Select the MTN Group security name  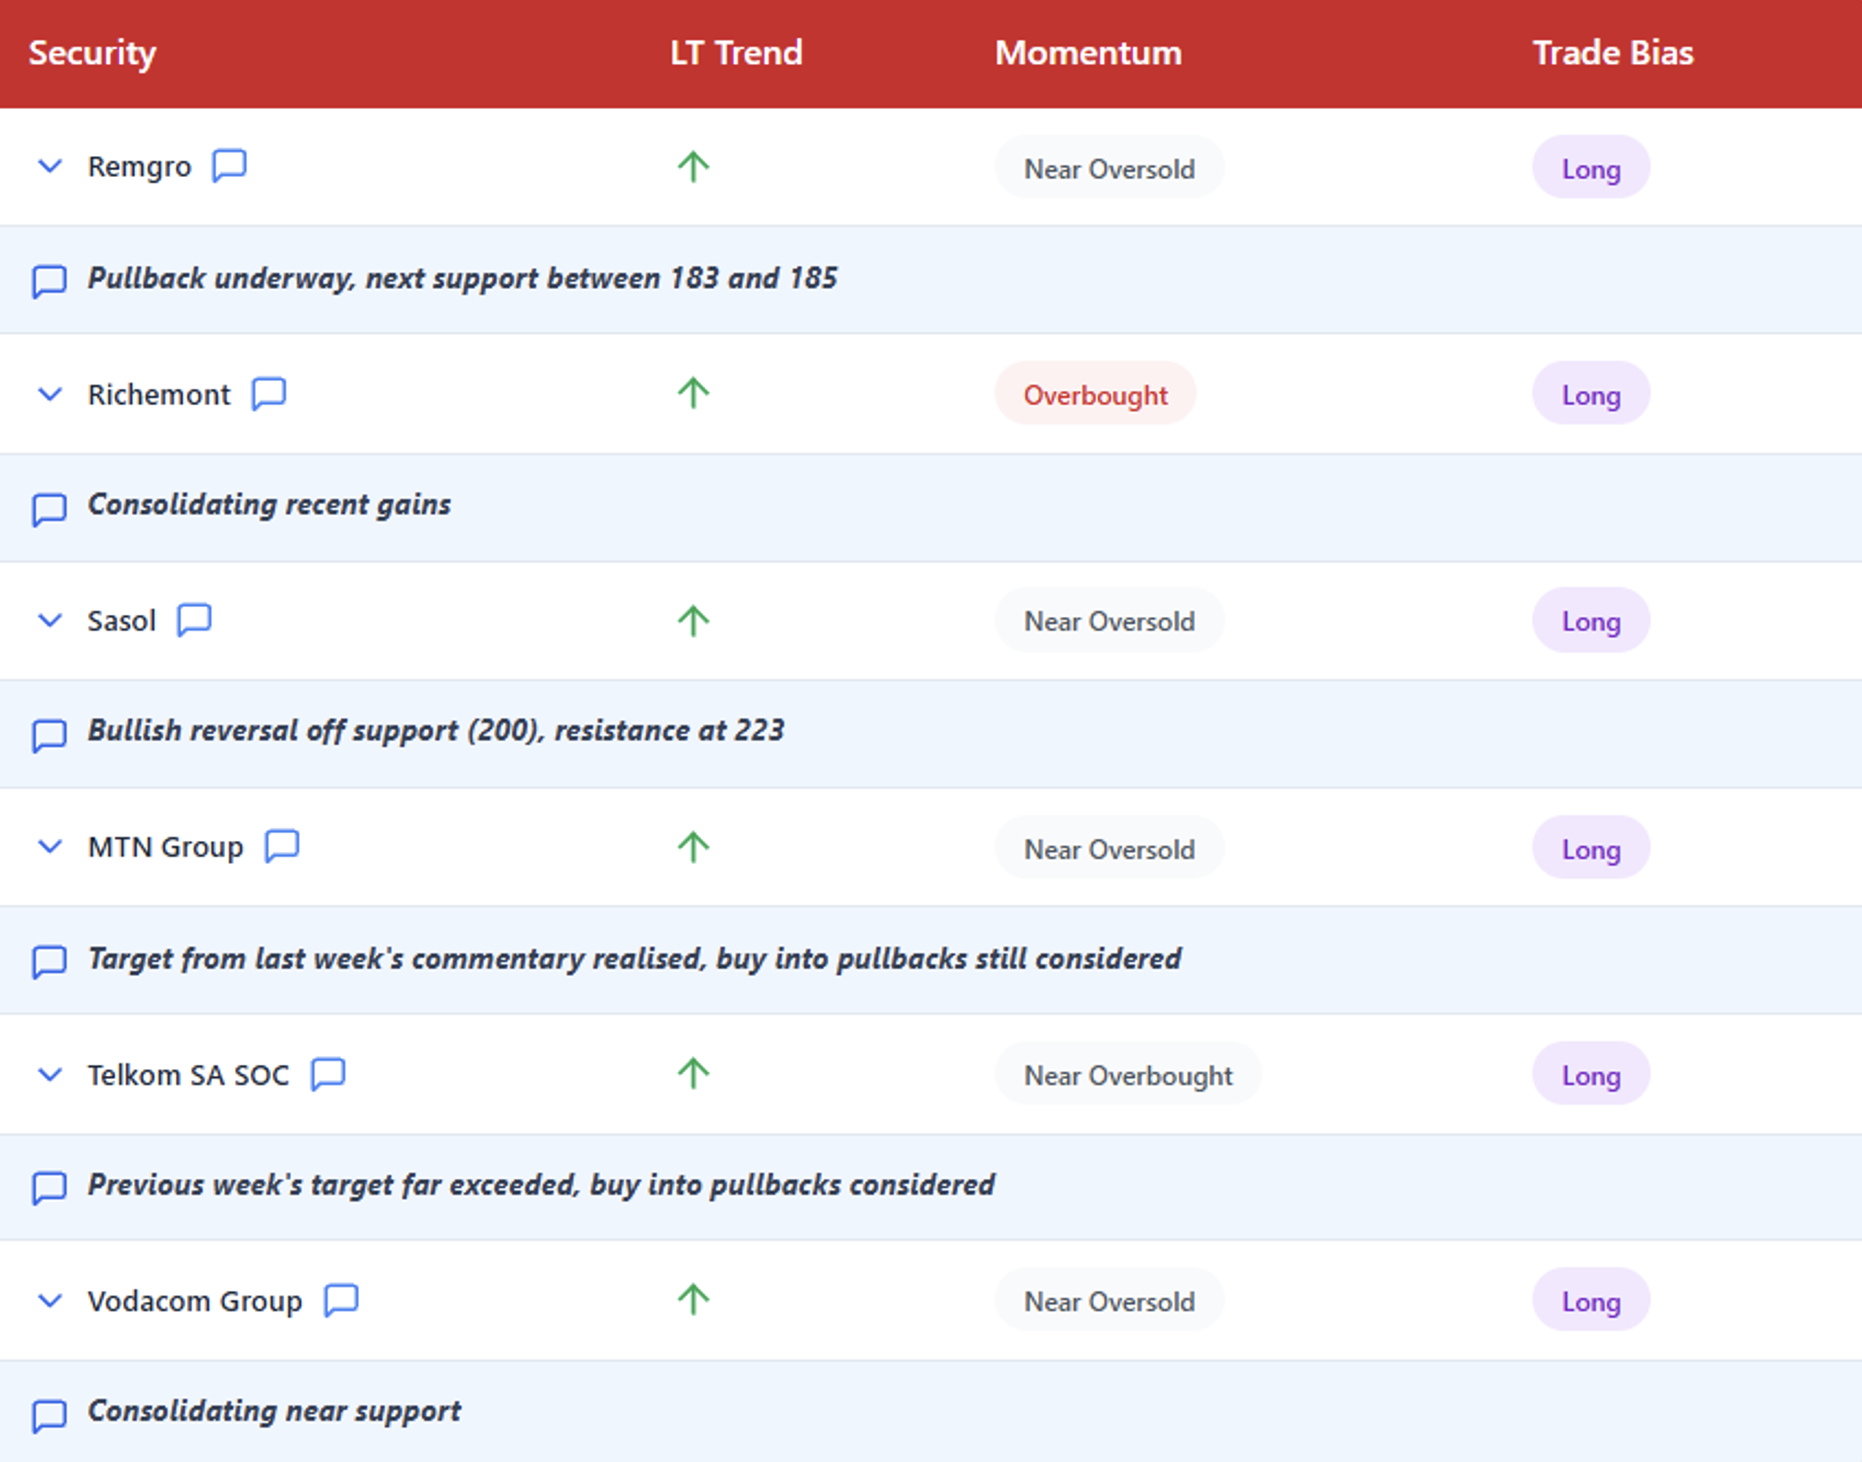[165, 848]
